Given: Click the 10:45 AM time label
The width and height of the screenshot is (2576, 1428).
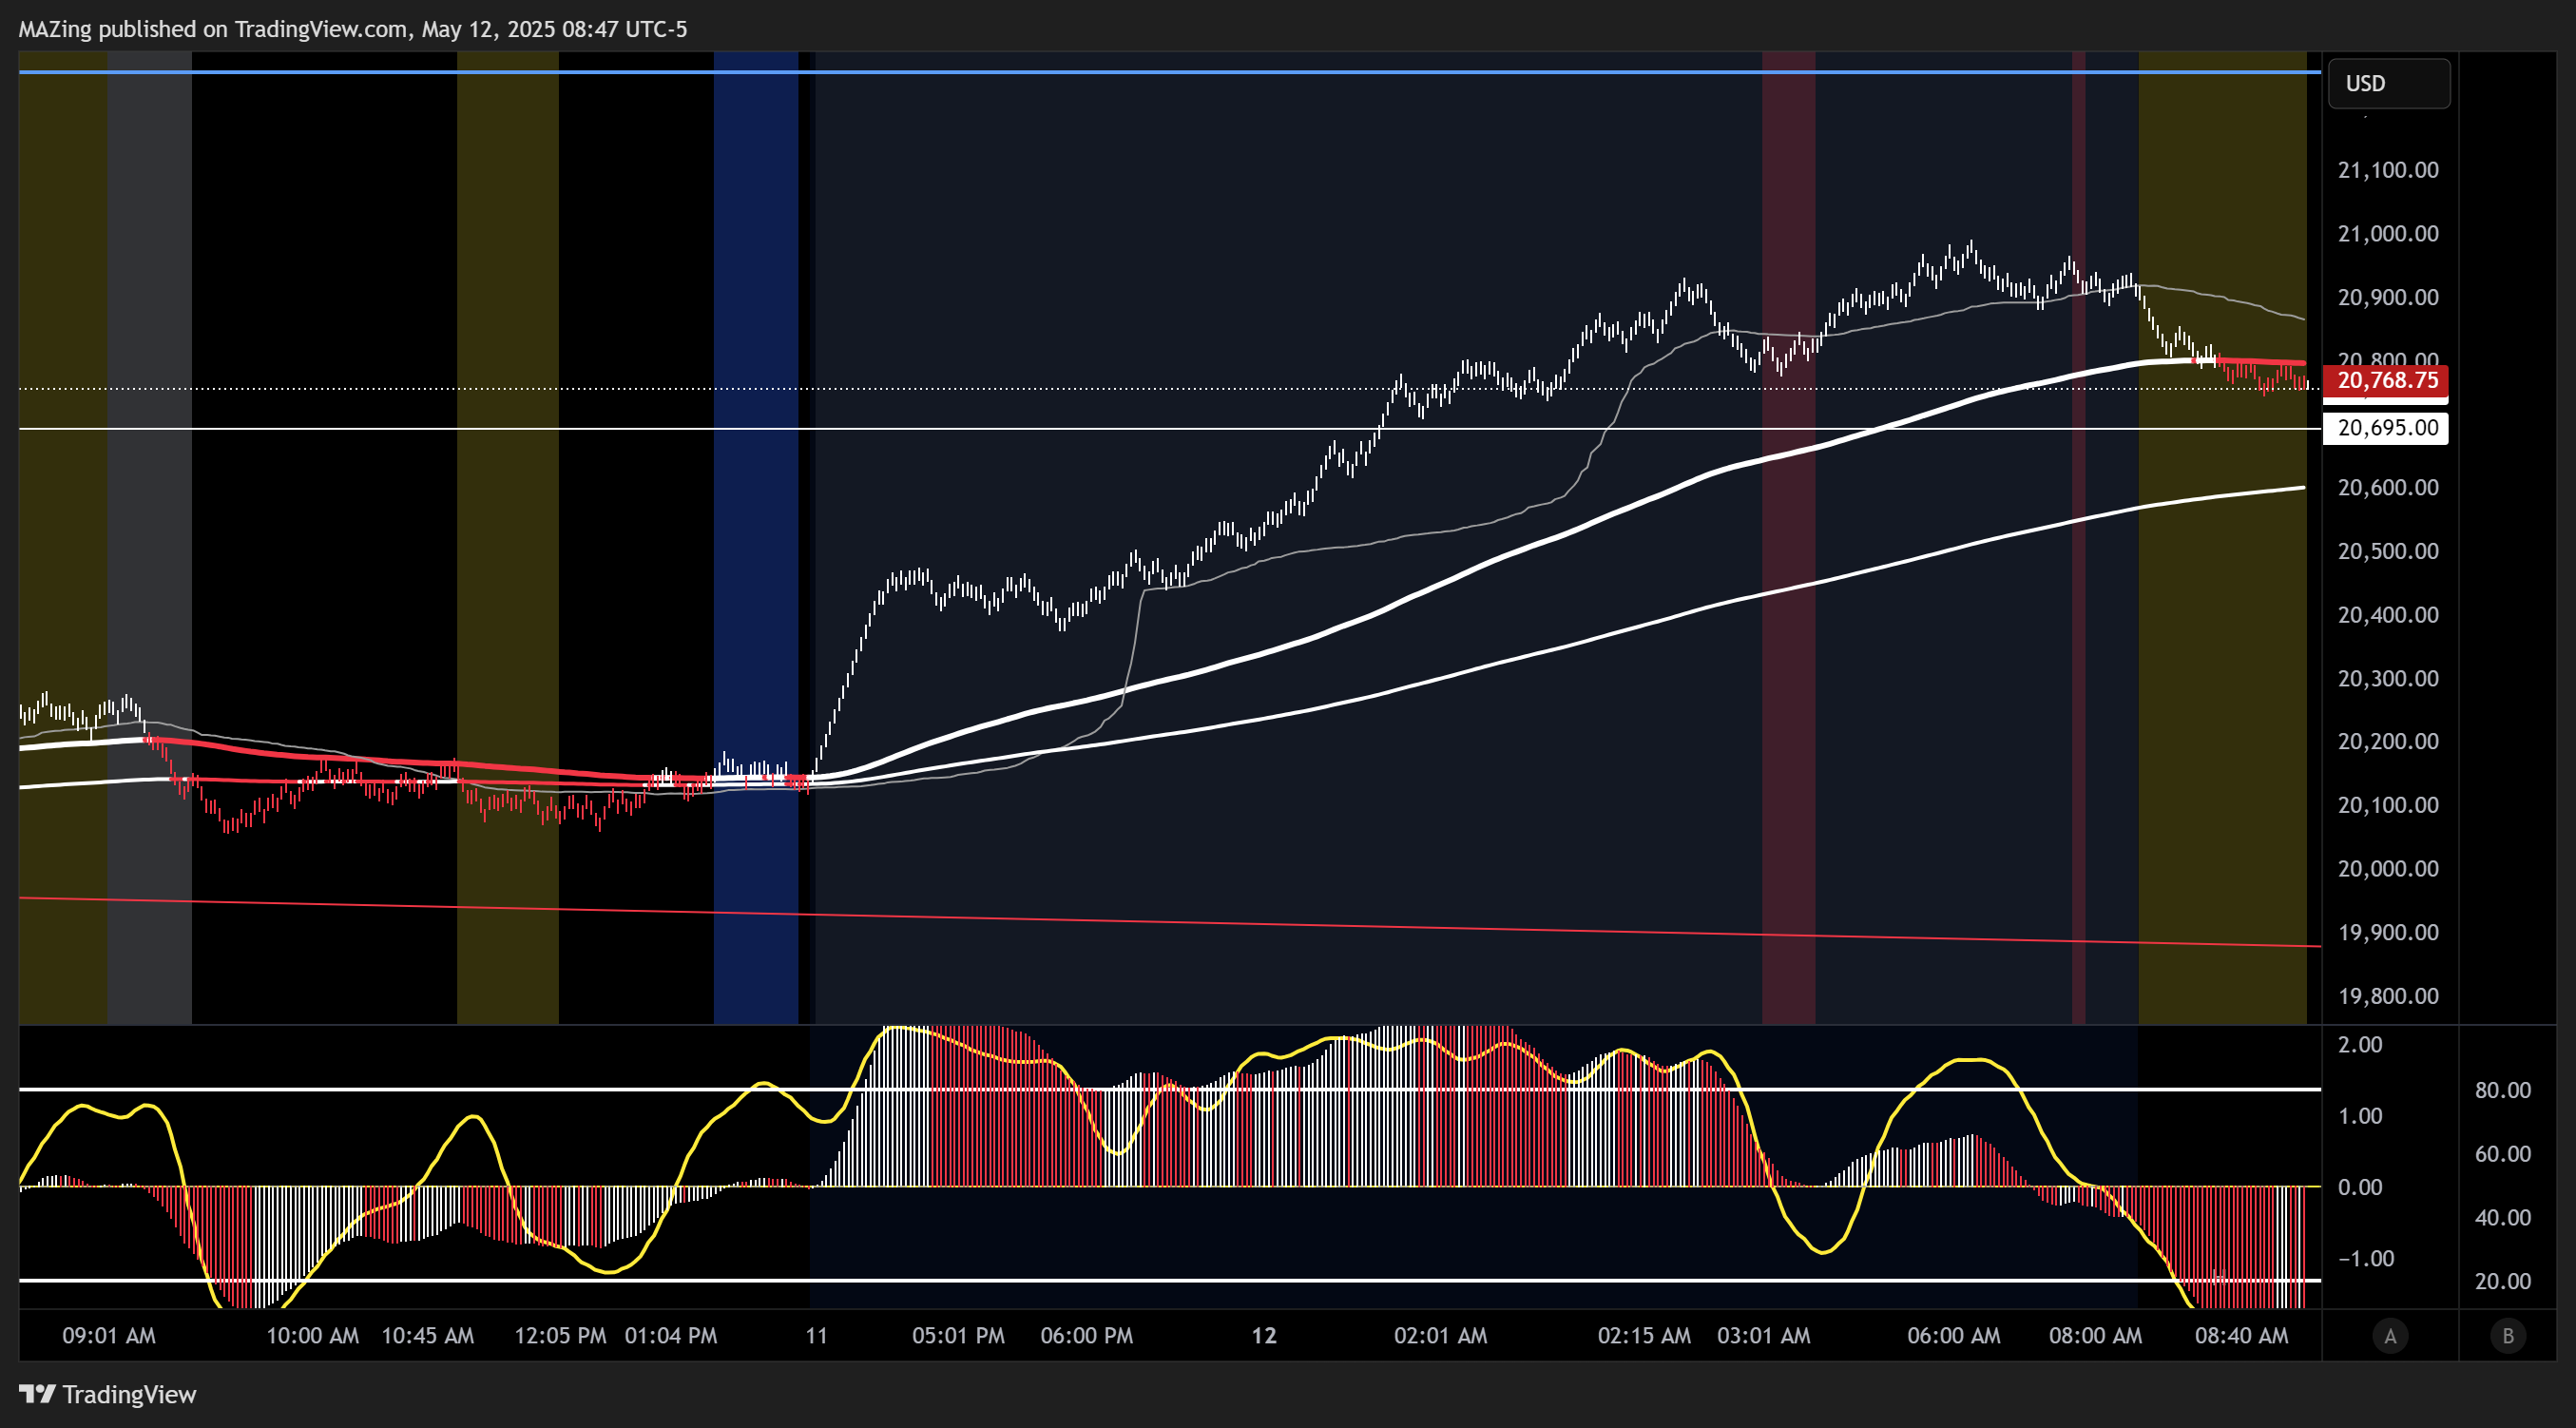Looking at the screenshot, I should [x=428, y=1336].
